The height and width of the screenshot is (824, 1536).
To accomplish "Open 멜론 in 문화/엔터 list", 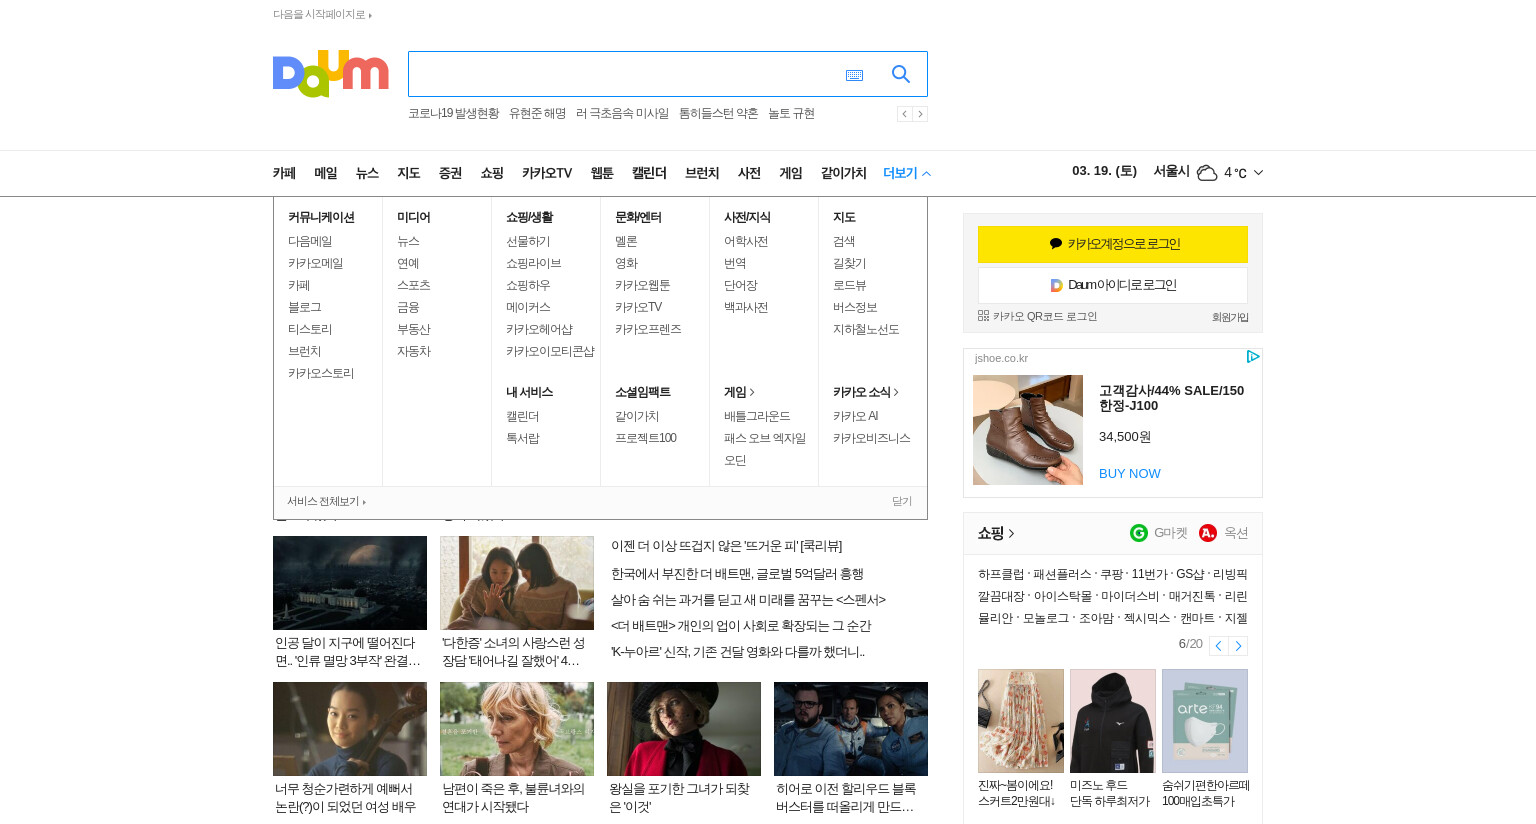I will (x=626, y=241).
